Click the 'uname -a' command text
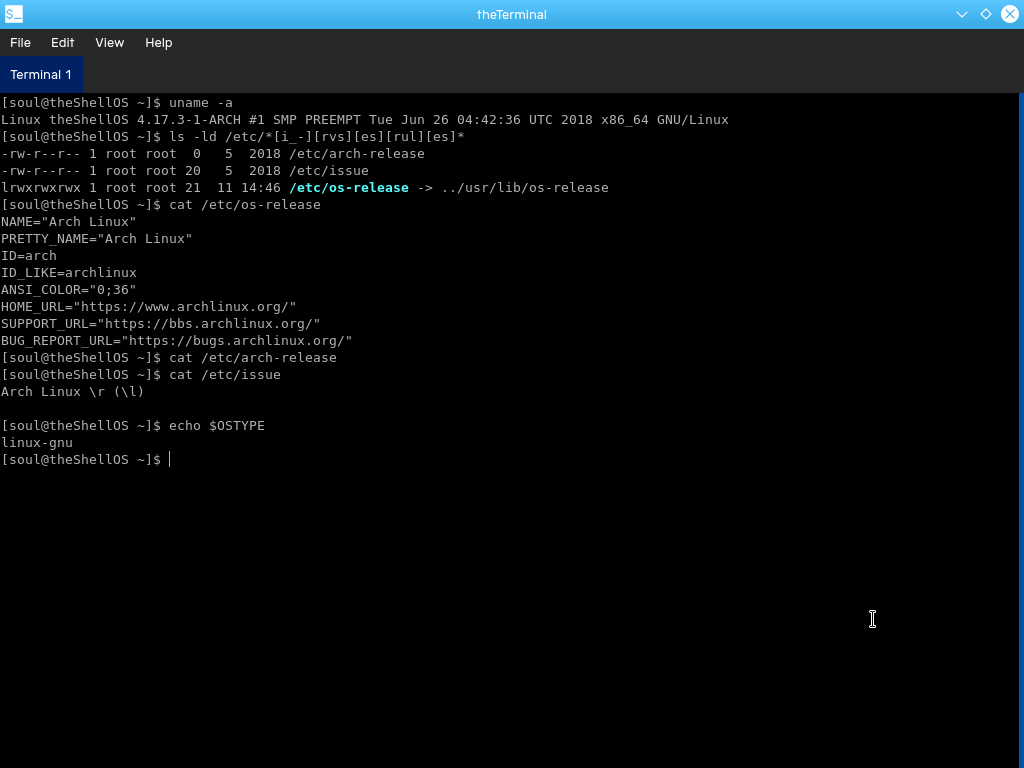This screenshot has height=768, width=1024. 200,103
